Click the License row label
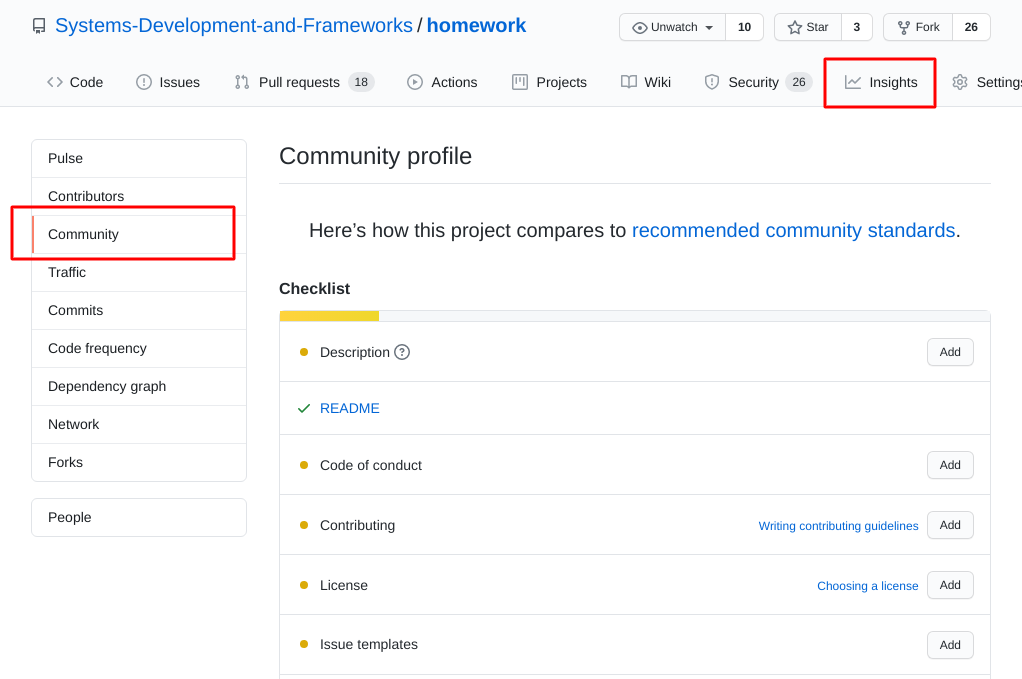The height and width of the screenshot is (679, 1022). (343, 585)
